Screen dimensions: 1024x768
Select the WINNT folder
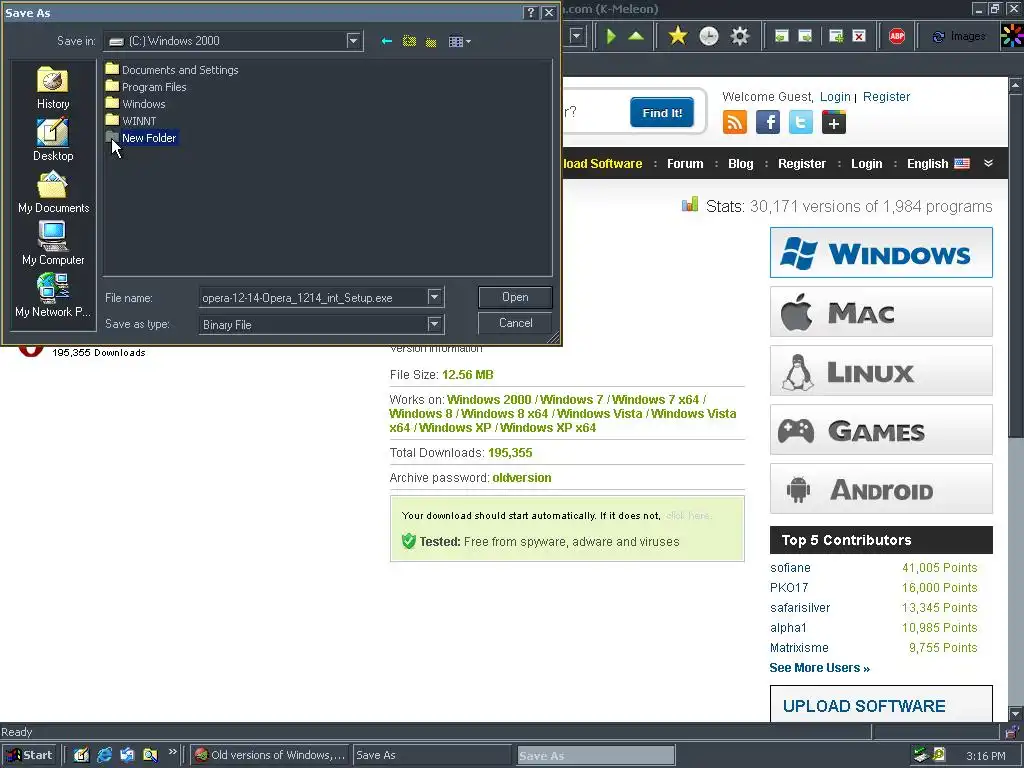click(x=131, y=120)
